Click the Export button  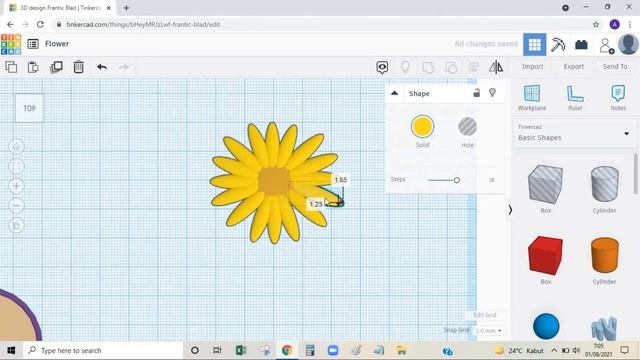coord(574,67)
